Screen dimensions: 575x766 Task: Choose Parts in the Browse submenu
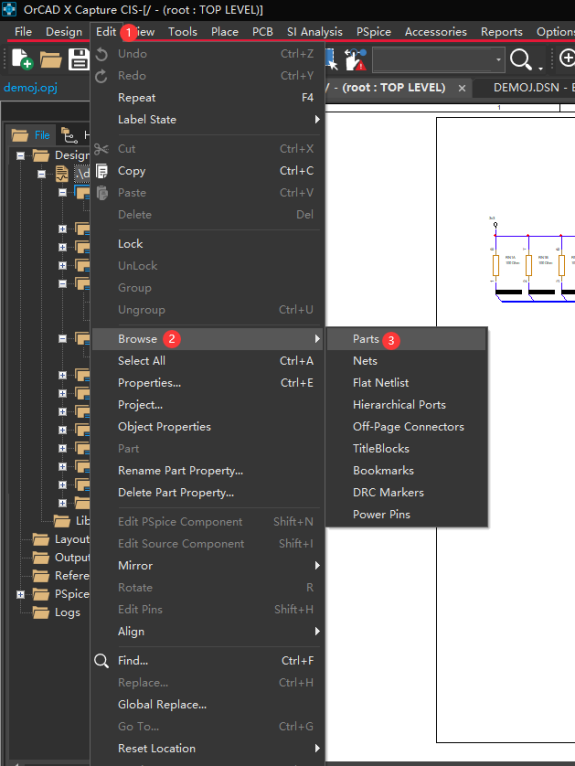[x=406, y=339]
